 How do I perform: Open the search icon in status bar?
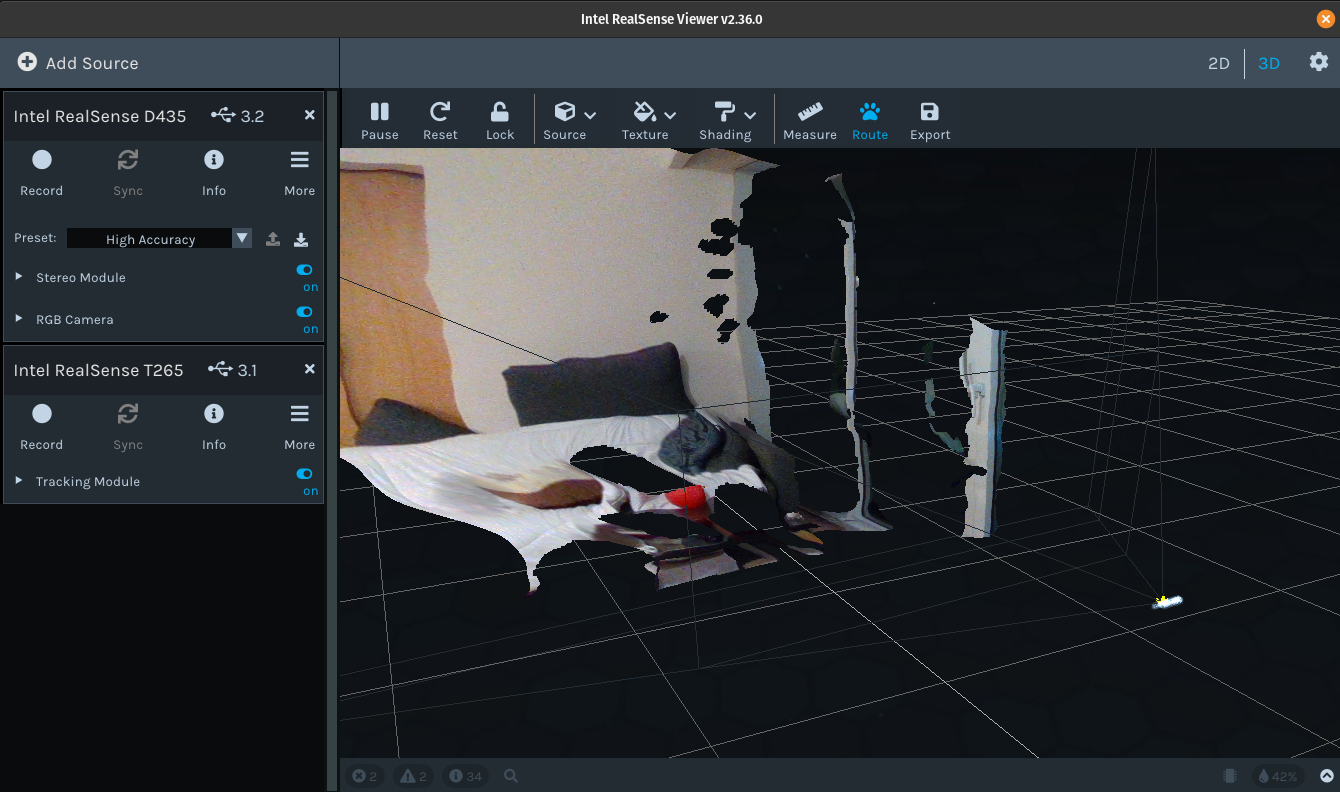pyautogui.click(x=511, y=776)
